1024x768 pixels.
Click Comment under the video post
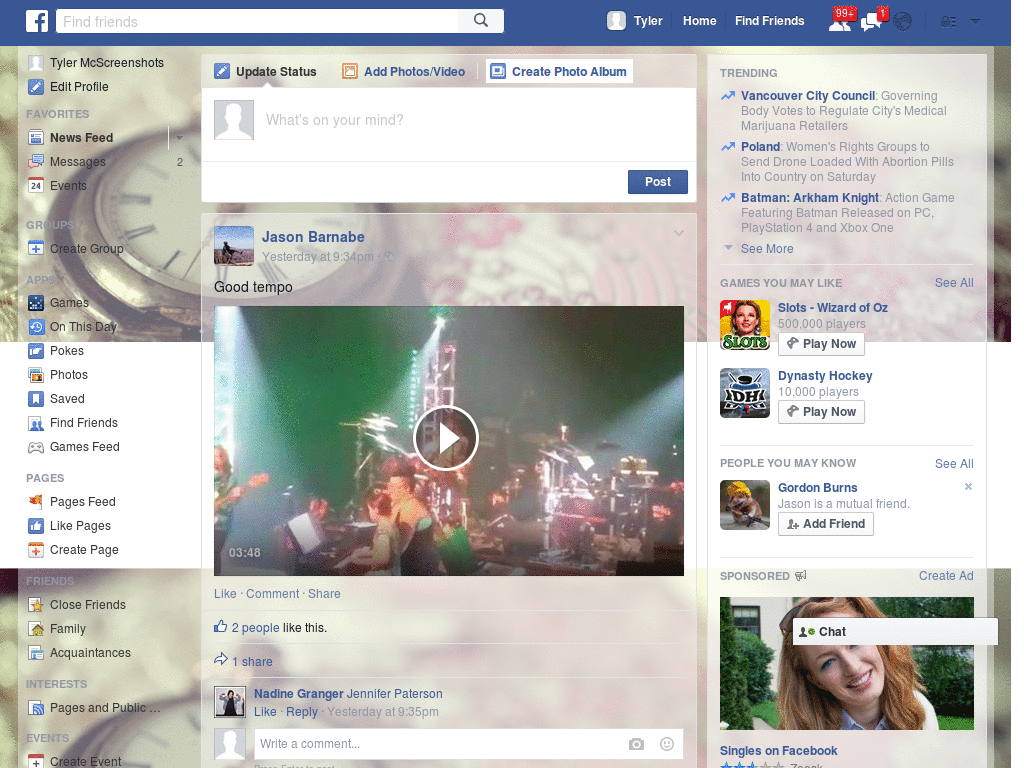(272, 594)
